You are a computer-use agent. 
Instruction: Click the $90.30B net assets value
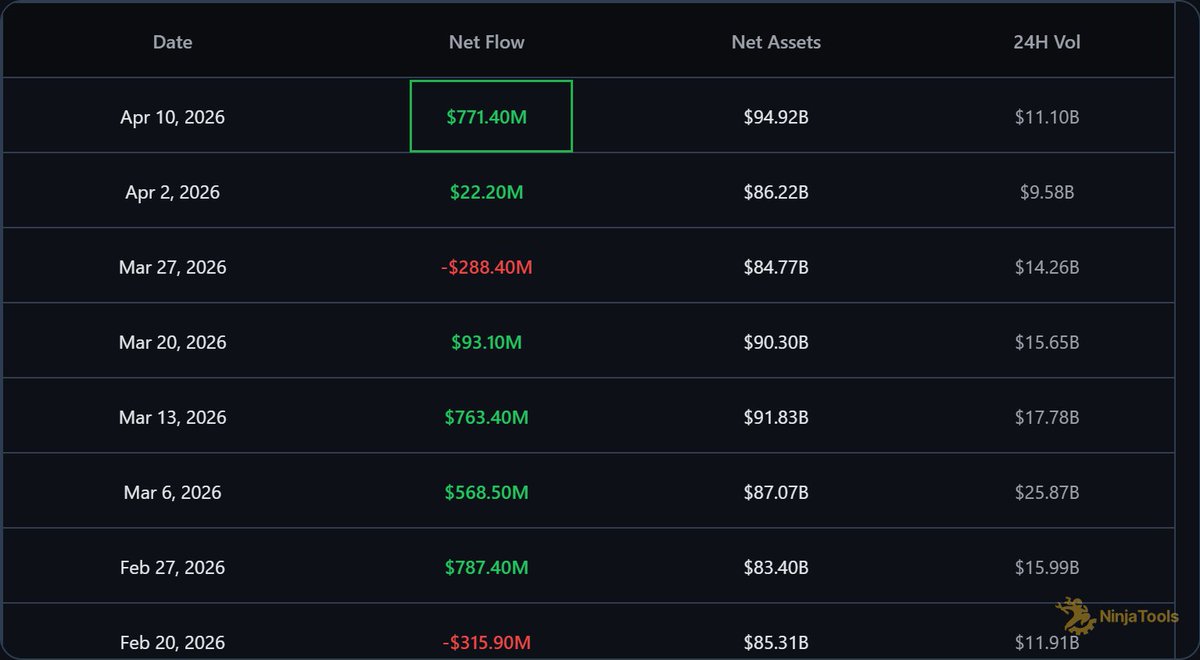tap(776, 342)
